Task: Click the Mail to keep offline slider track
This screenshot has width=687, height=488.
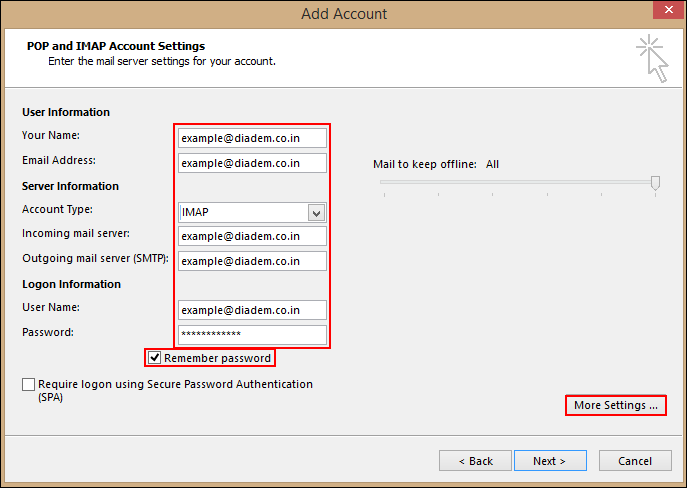Action: [x=515, y=182]
